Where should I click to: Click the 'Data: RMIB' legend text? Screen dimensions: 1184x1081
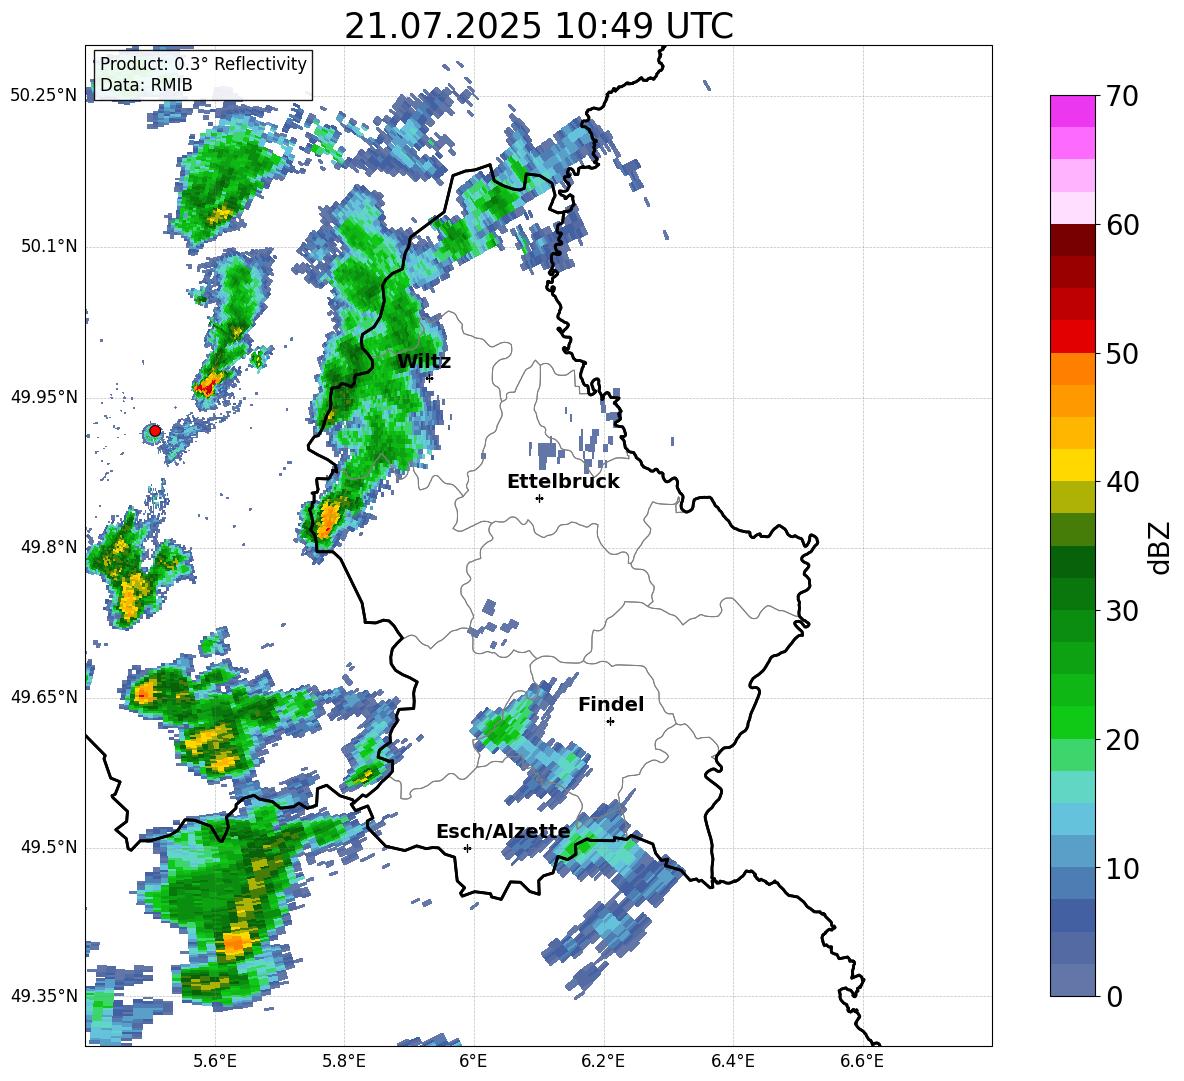pos(146,85)
